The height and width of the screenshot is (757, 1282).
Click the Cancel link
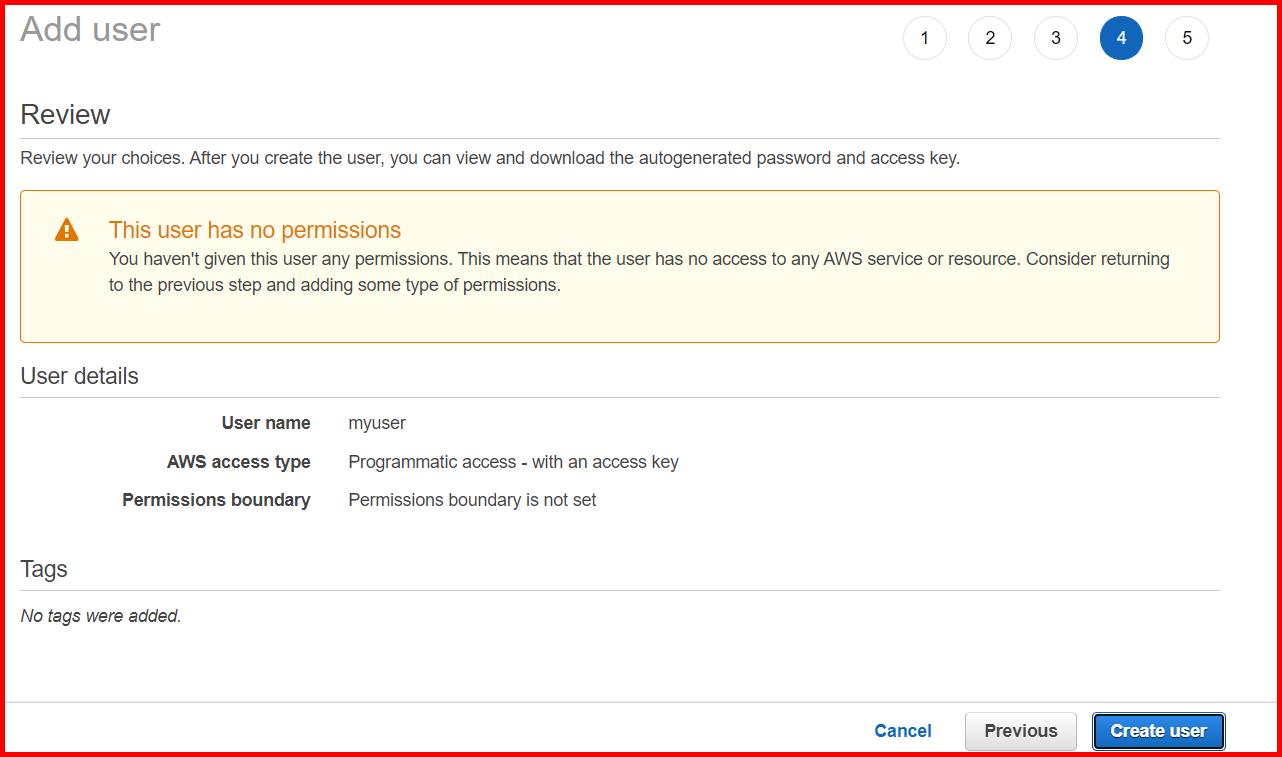pyautogui.click(x=902, y=730)
